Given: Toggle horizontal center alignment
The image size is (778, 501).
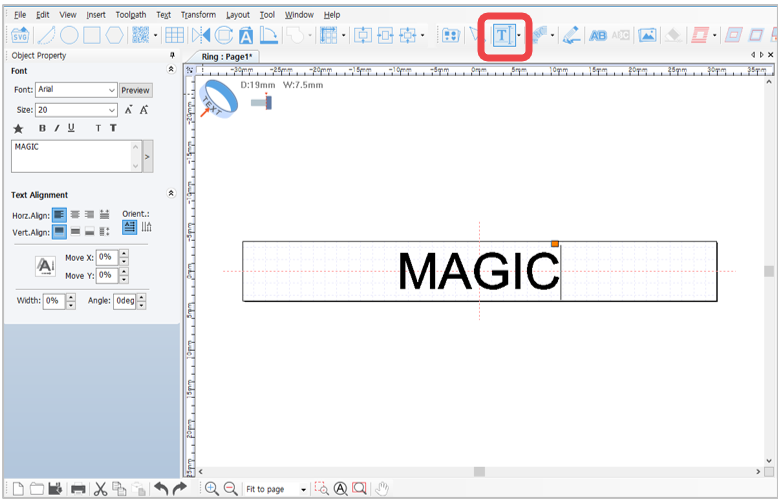Looking at the screenshot, I should coord(75,214).
